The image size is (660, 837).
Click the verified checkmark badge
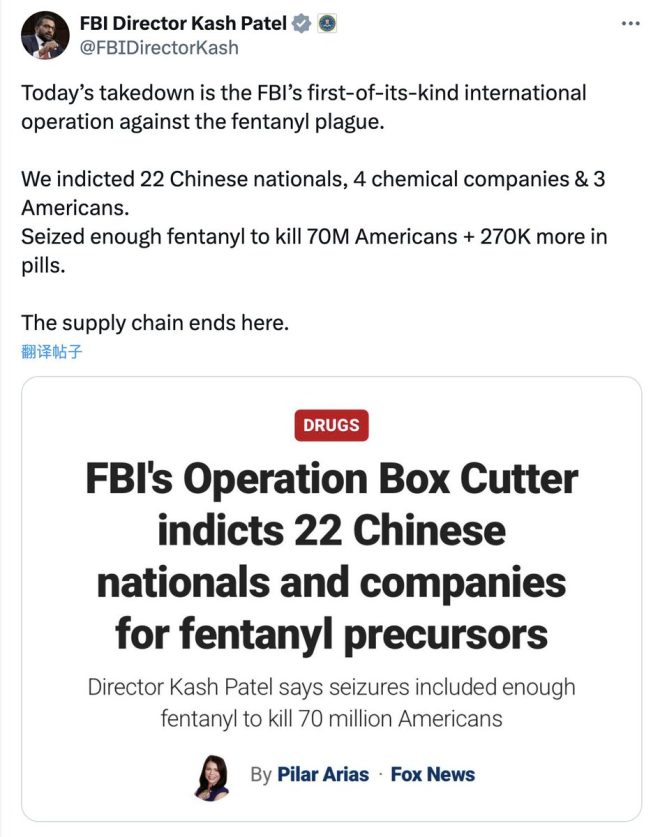[302, 23]
